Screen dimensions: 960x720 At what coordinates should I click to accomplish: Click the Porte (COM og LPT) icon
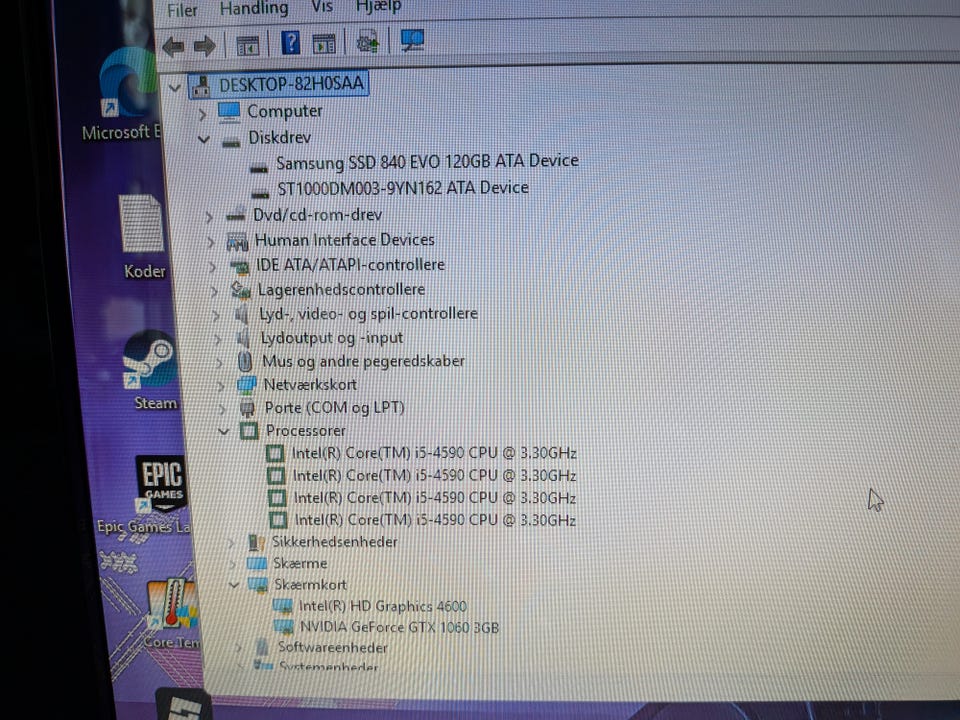coord(247,409)
